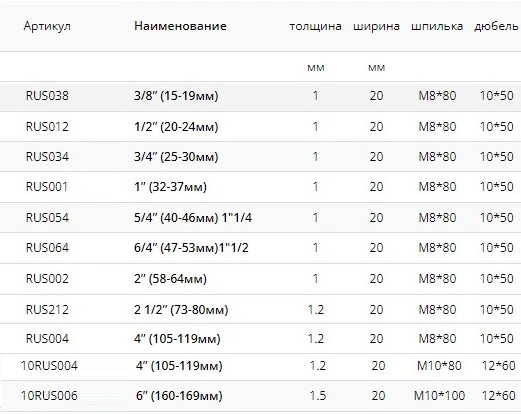The image size is (521, 414).
Task: Click name 5/4″ (40-46мм) 1"1/4
Action: (193, 218)
